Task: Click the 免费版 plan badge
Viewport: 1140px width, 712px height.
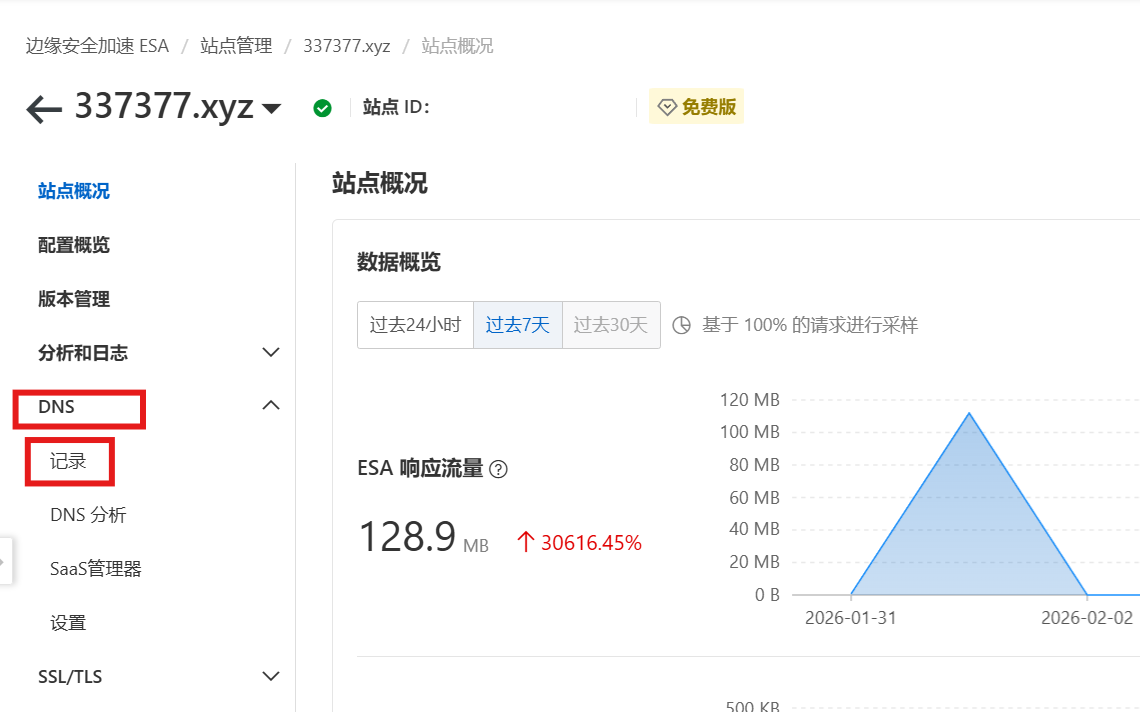Action: pos(697,107)
